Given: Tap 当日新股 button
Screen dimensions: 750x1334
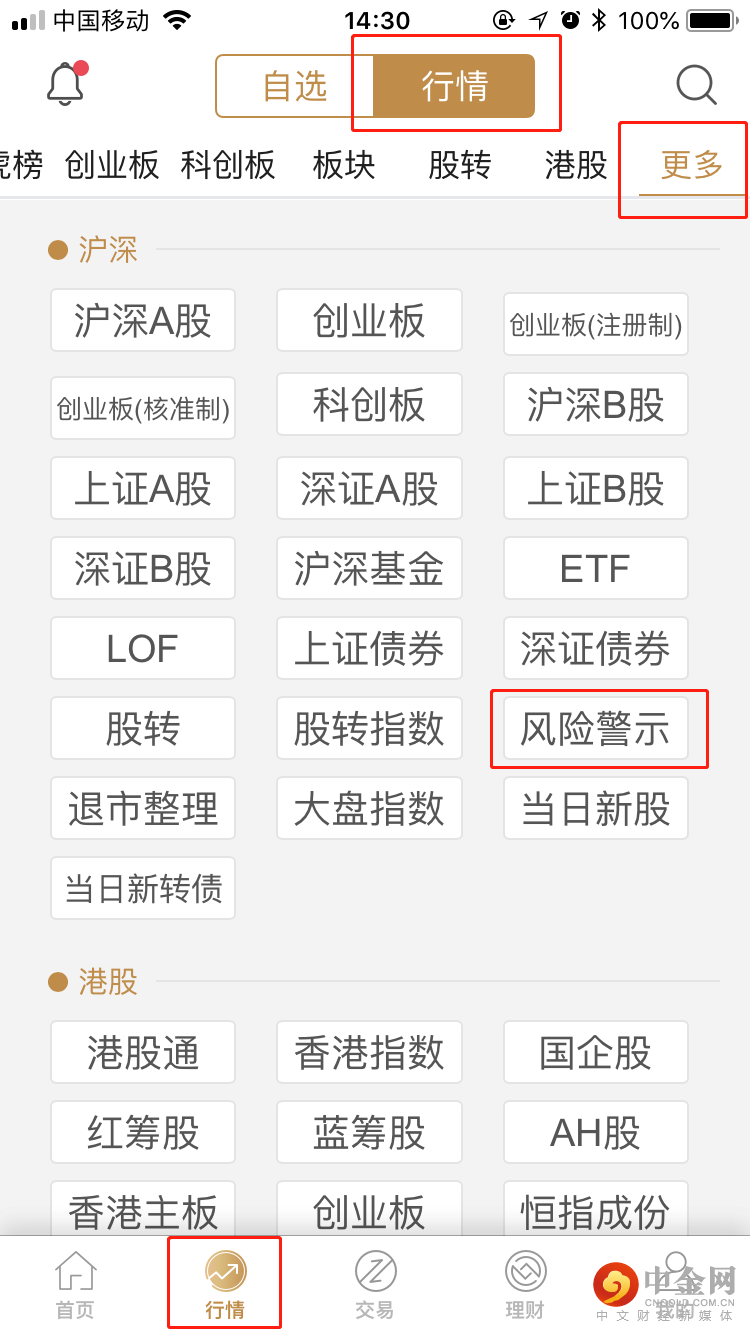Looking at the screenshot, I should click(596, 809).
